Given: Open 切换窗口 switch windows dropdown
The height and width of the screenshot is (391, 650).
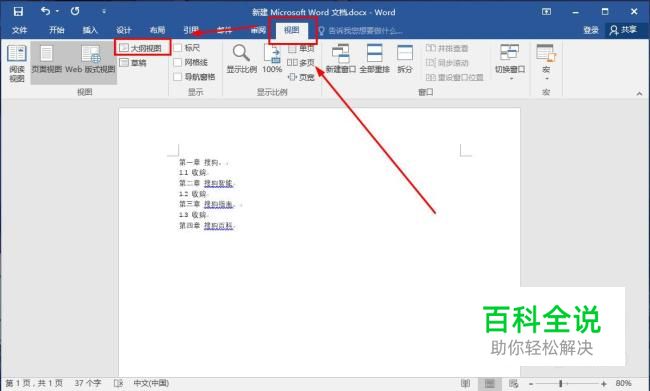Looking at the screenshot, I should point(510,62).
